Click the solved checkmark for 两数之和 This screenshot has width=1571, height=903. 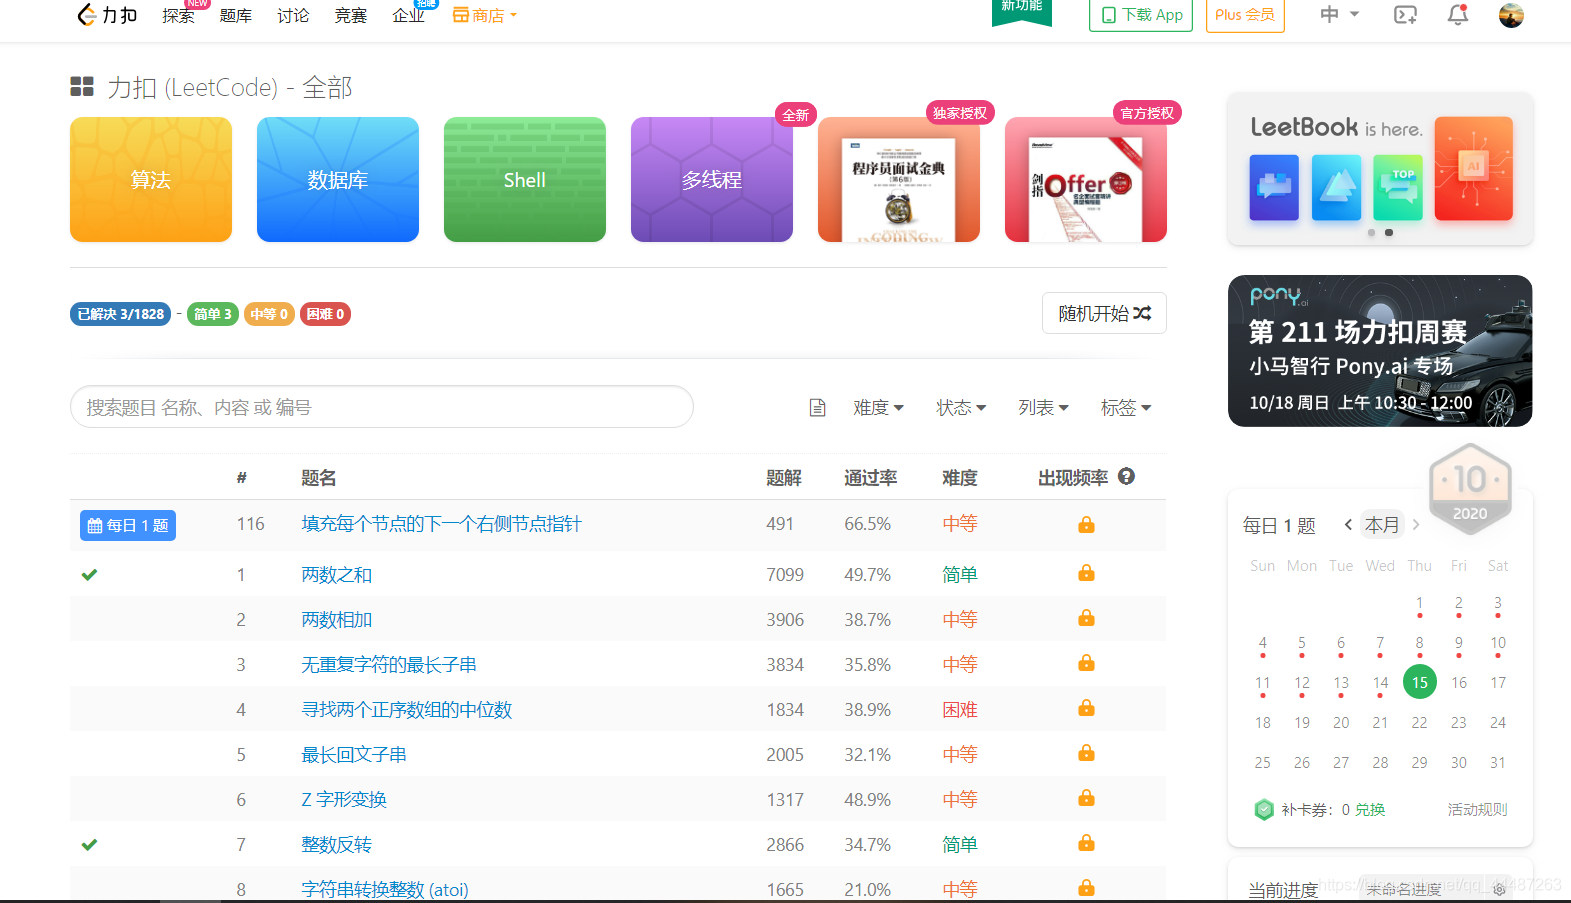(x=89, y=575)
